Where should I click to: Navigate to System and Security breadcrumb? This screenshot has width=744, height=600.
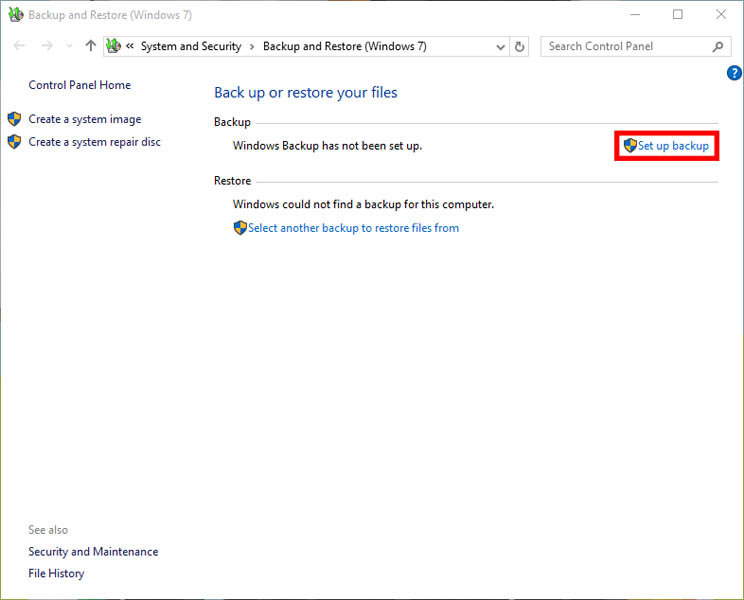pos(191,46)
